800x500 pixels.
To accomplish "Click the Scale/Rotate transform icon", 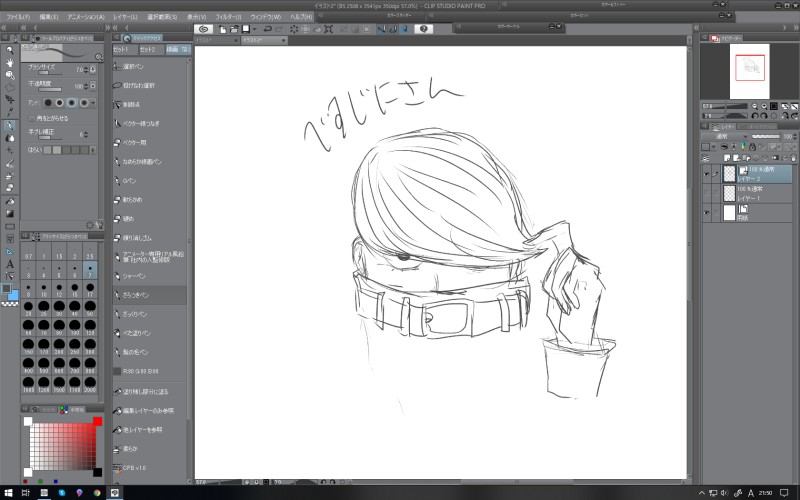I will tap(329, 29).
